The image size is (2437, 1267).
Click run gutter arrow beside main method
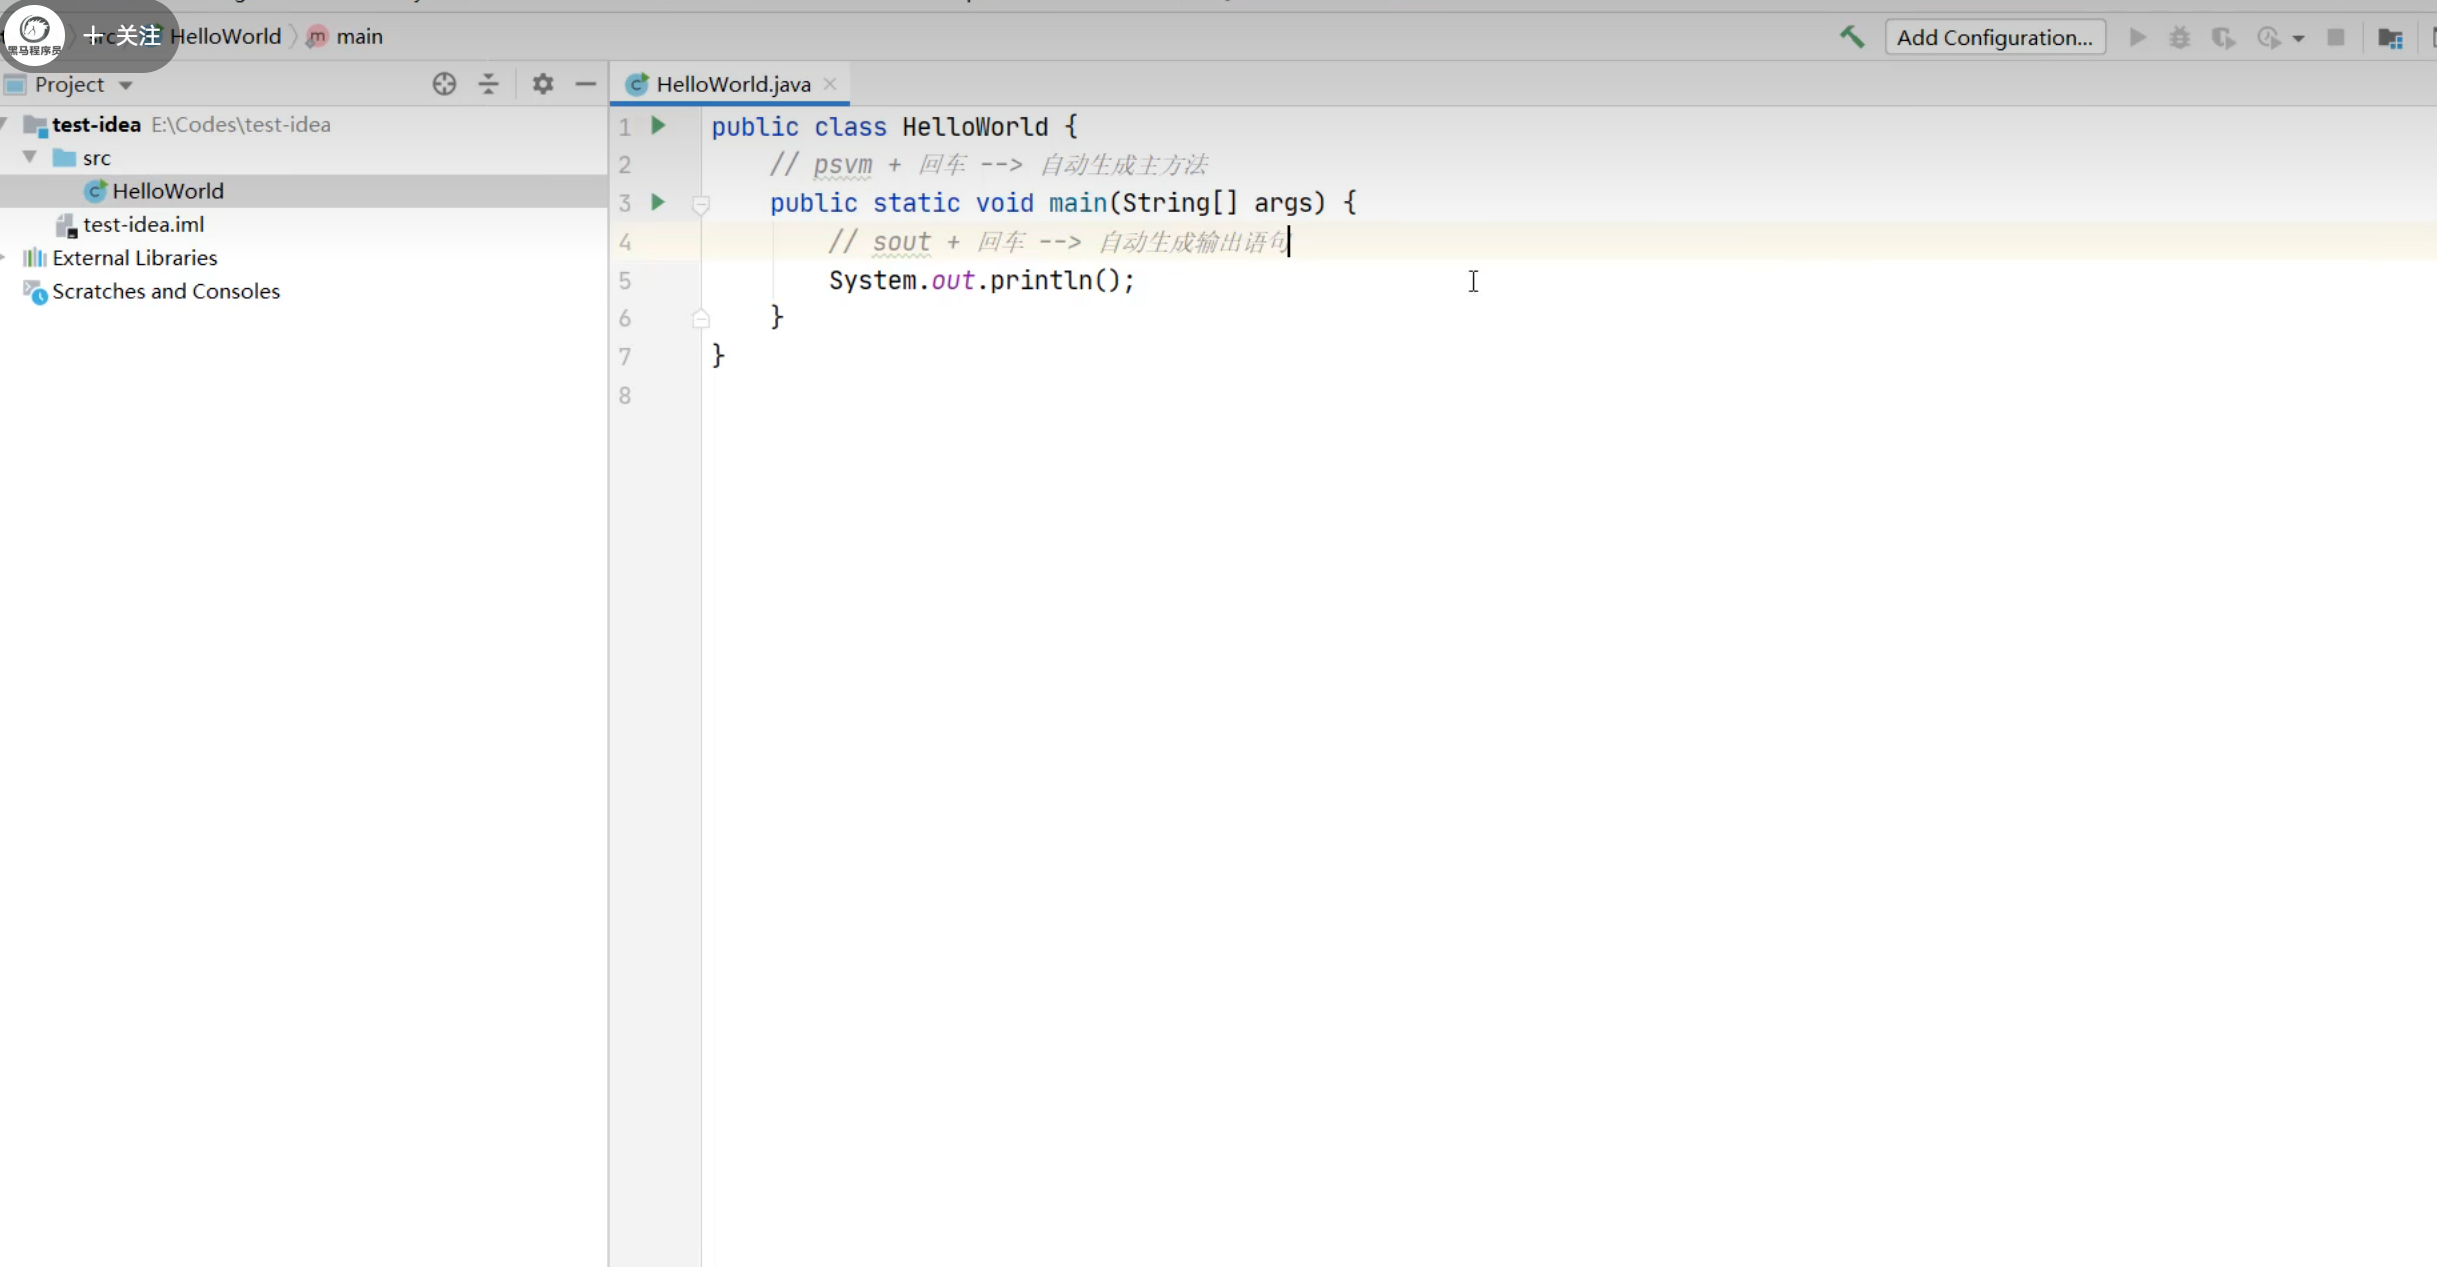pos(658,202)
